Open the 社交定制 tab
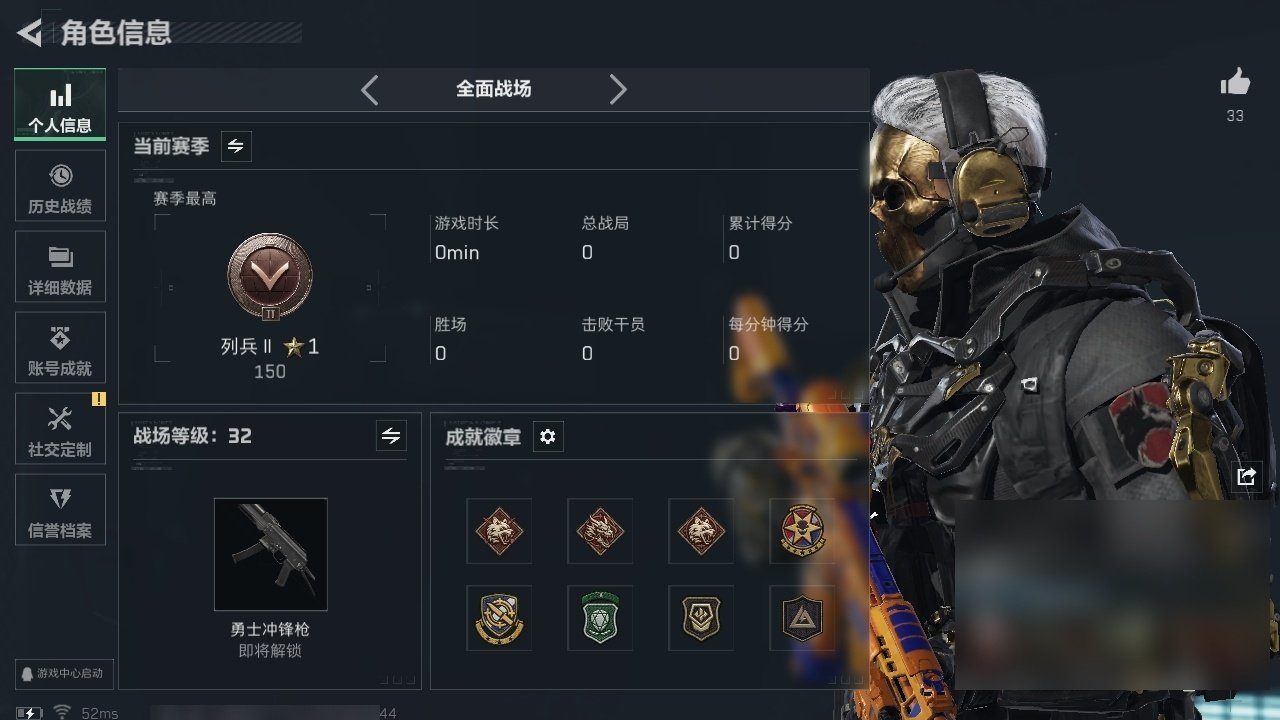1280x720 pixels. pyautogui.click(x=60, y=429)
